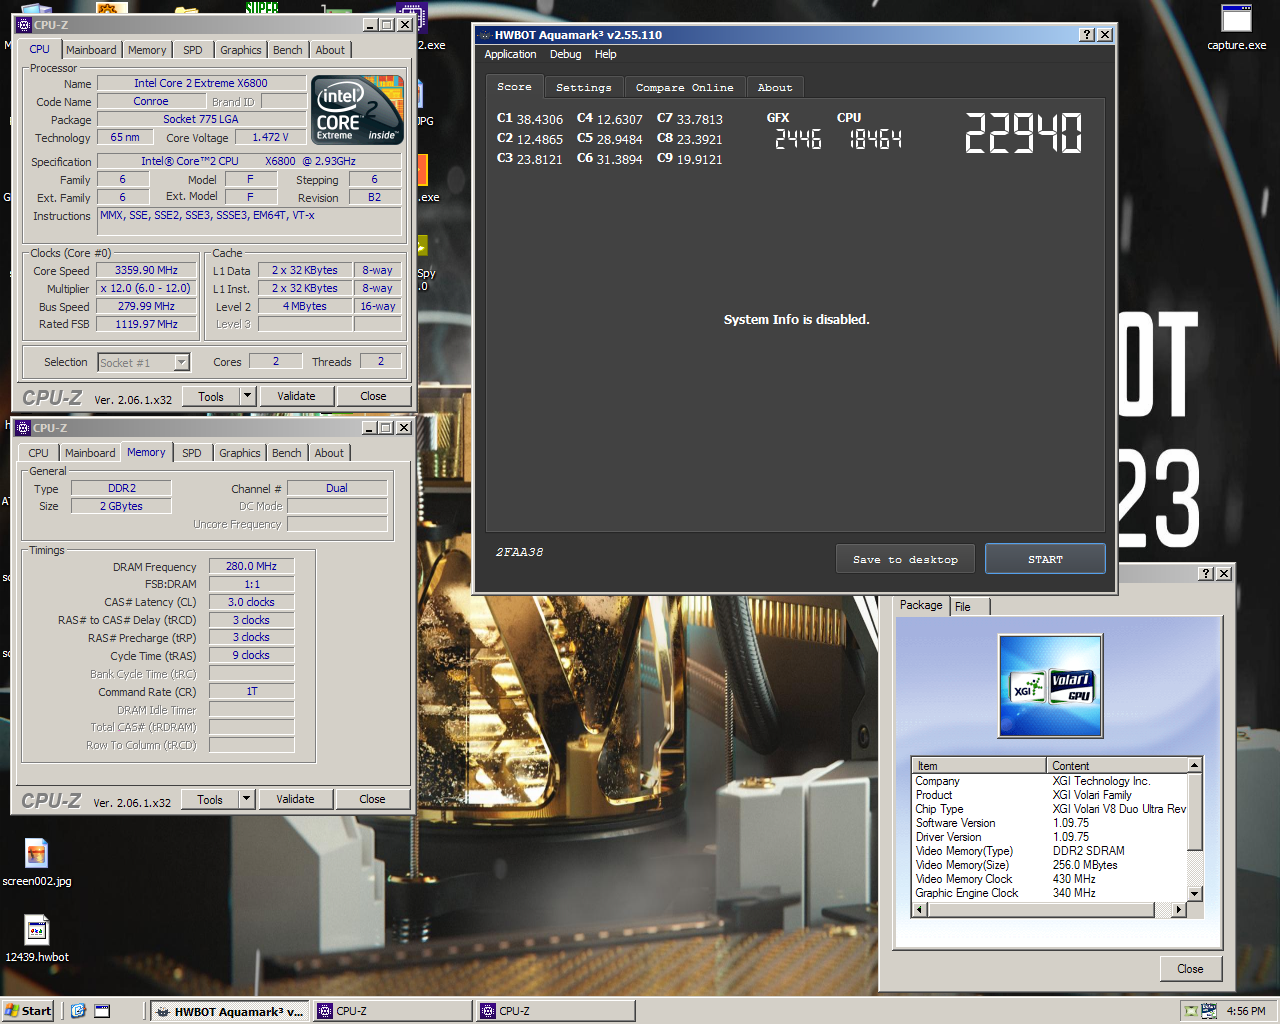Screen dimensions: 1280x1024
Task: Open CPU tab in lower CPU-Z window
Action: coord(38,453)
